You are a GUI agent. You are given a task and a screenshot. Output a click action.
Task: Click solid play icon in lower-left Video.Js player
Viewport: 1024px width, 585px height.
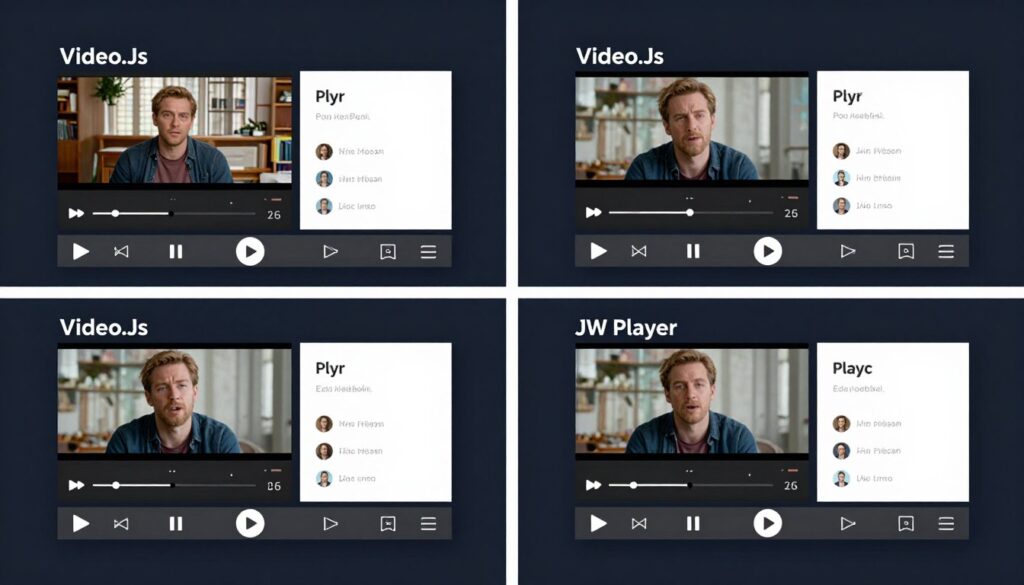tap(80, 524)
